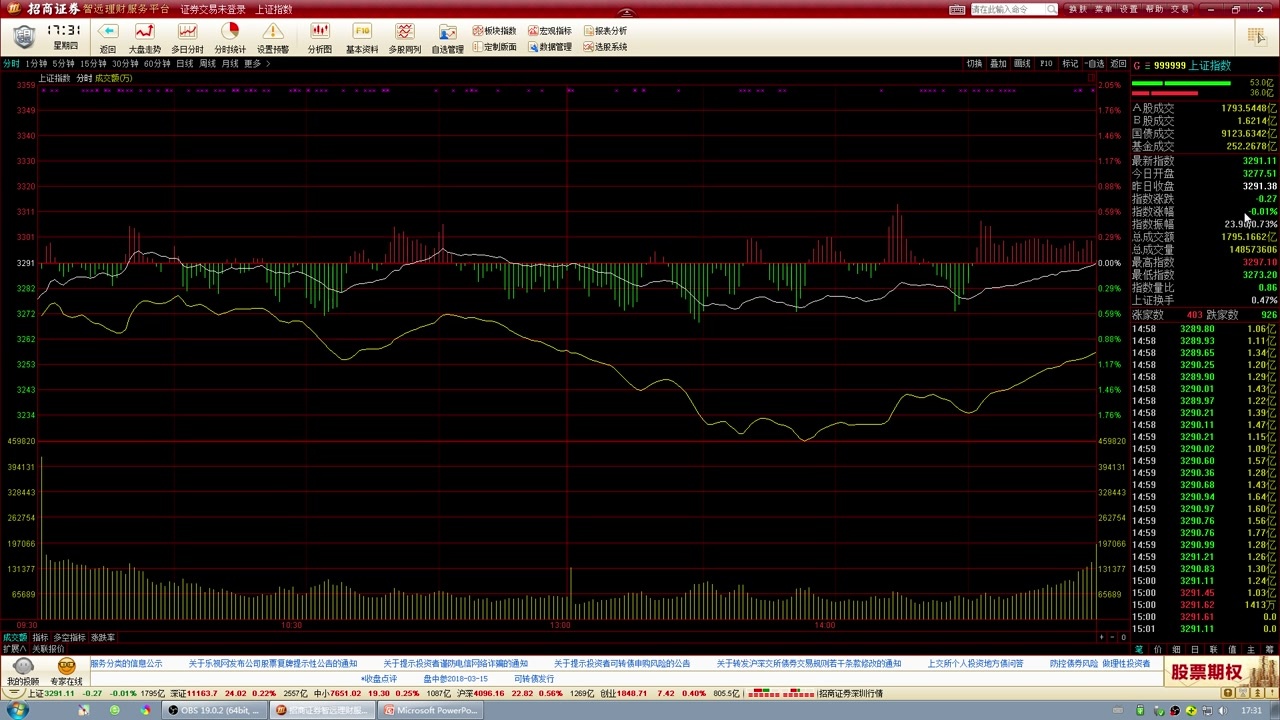Click the soft keyboard icon
Screen dimensions: 1280x720
[957, 9]
